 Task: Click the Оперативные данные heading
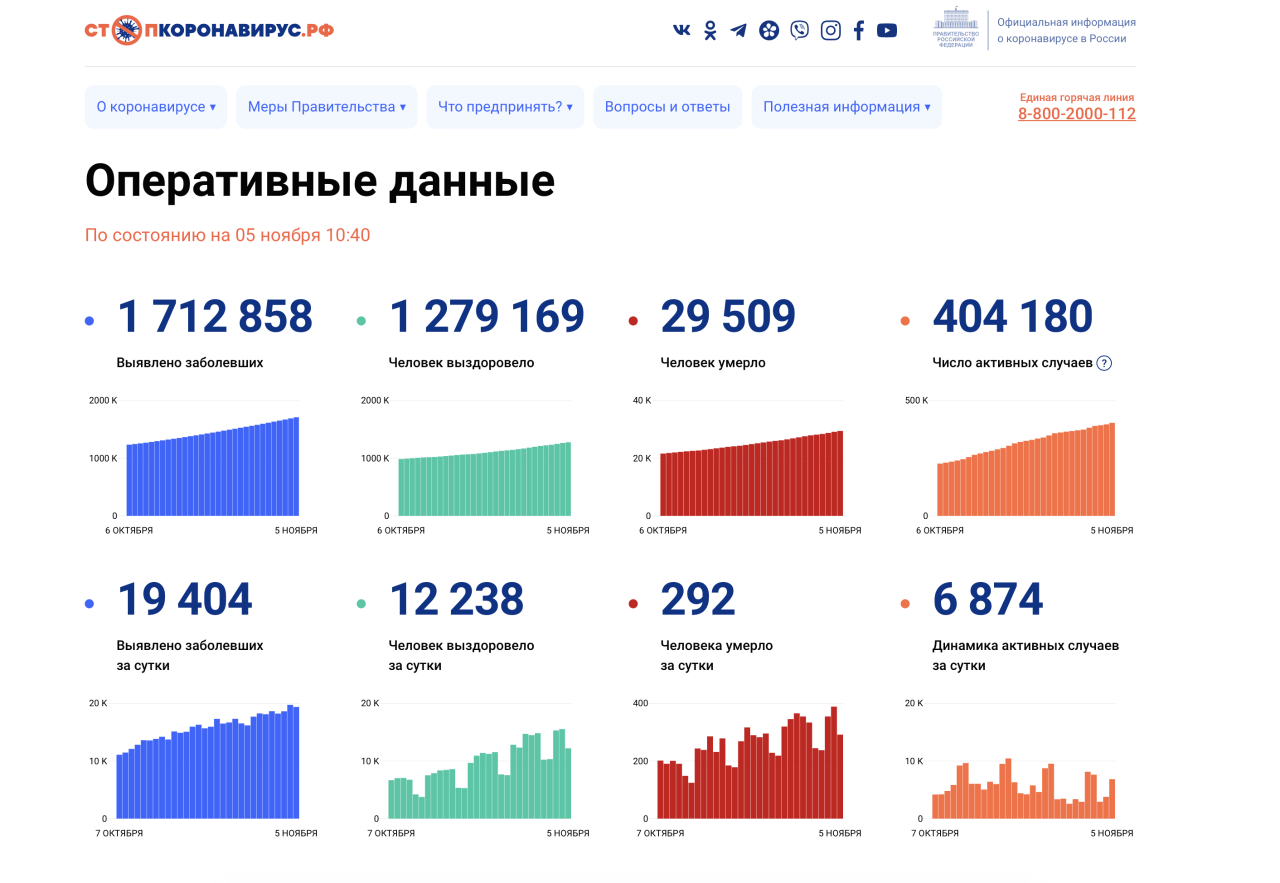coord(320,181)
